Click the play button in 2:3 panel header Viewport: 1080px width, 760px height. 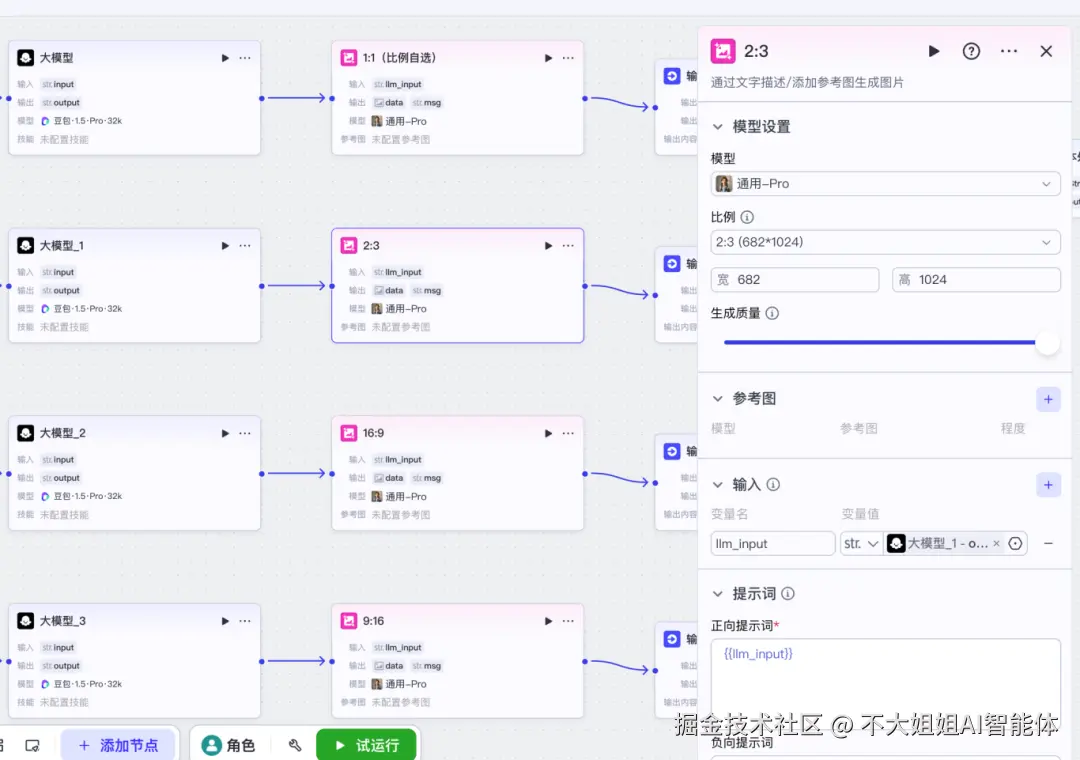point(934,51)
